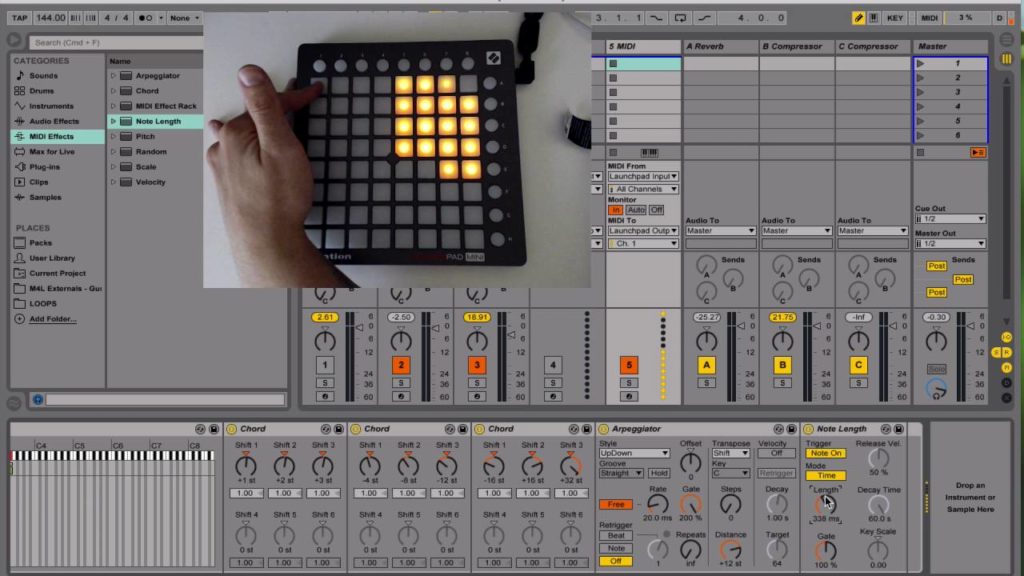This screenshot has width=1024, height=576.
Task: Select the 5 MIDI track header
Action: tap(643, 46)
